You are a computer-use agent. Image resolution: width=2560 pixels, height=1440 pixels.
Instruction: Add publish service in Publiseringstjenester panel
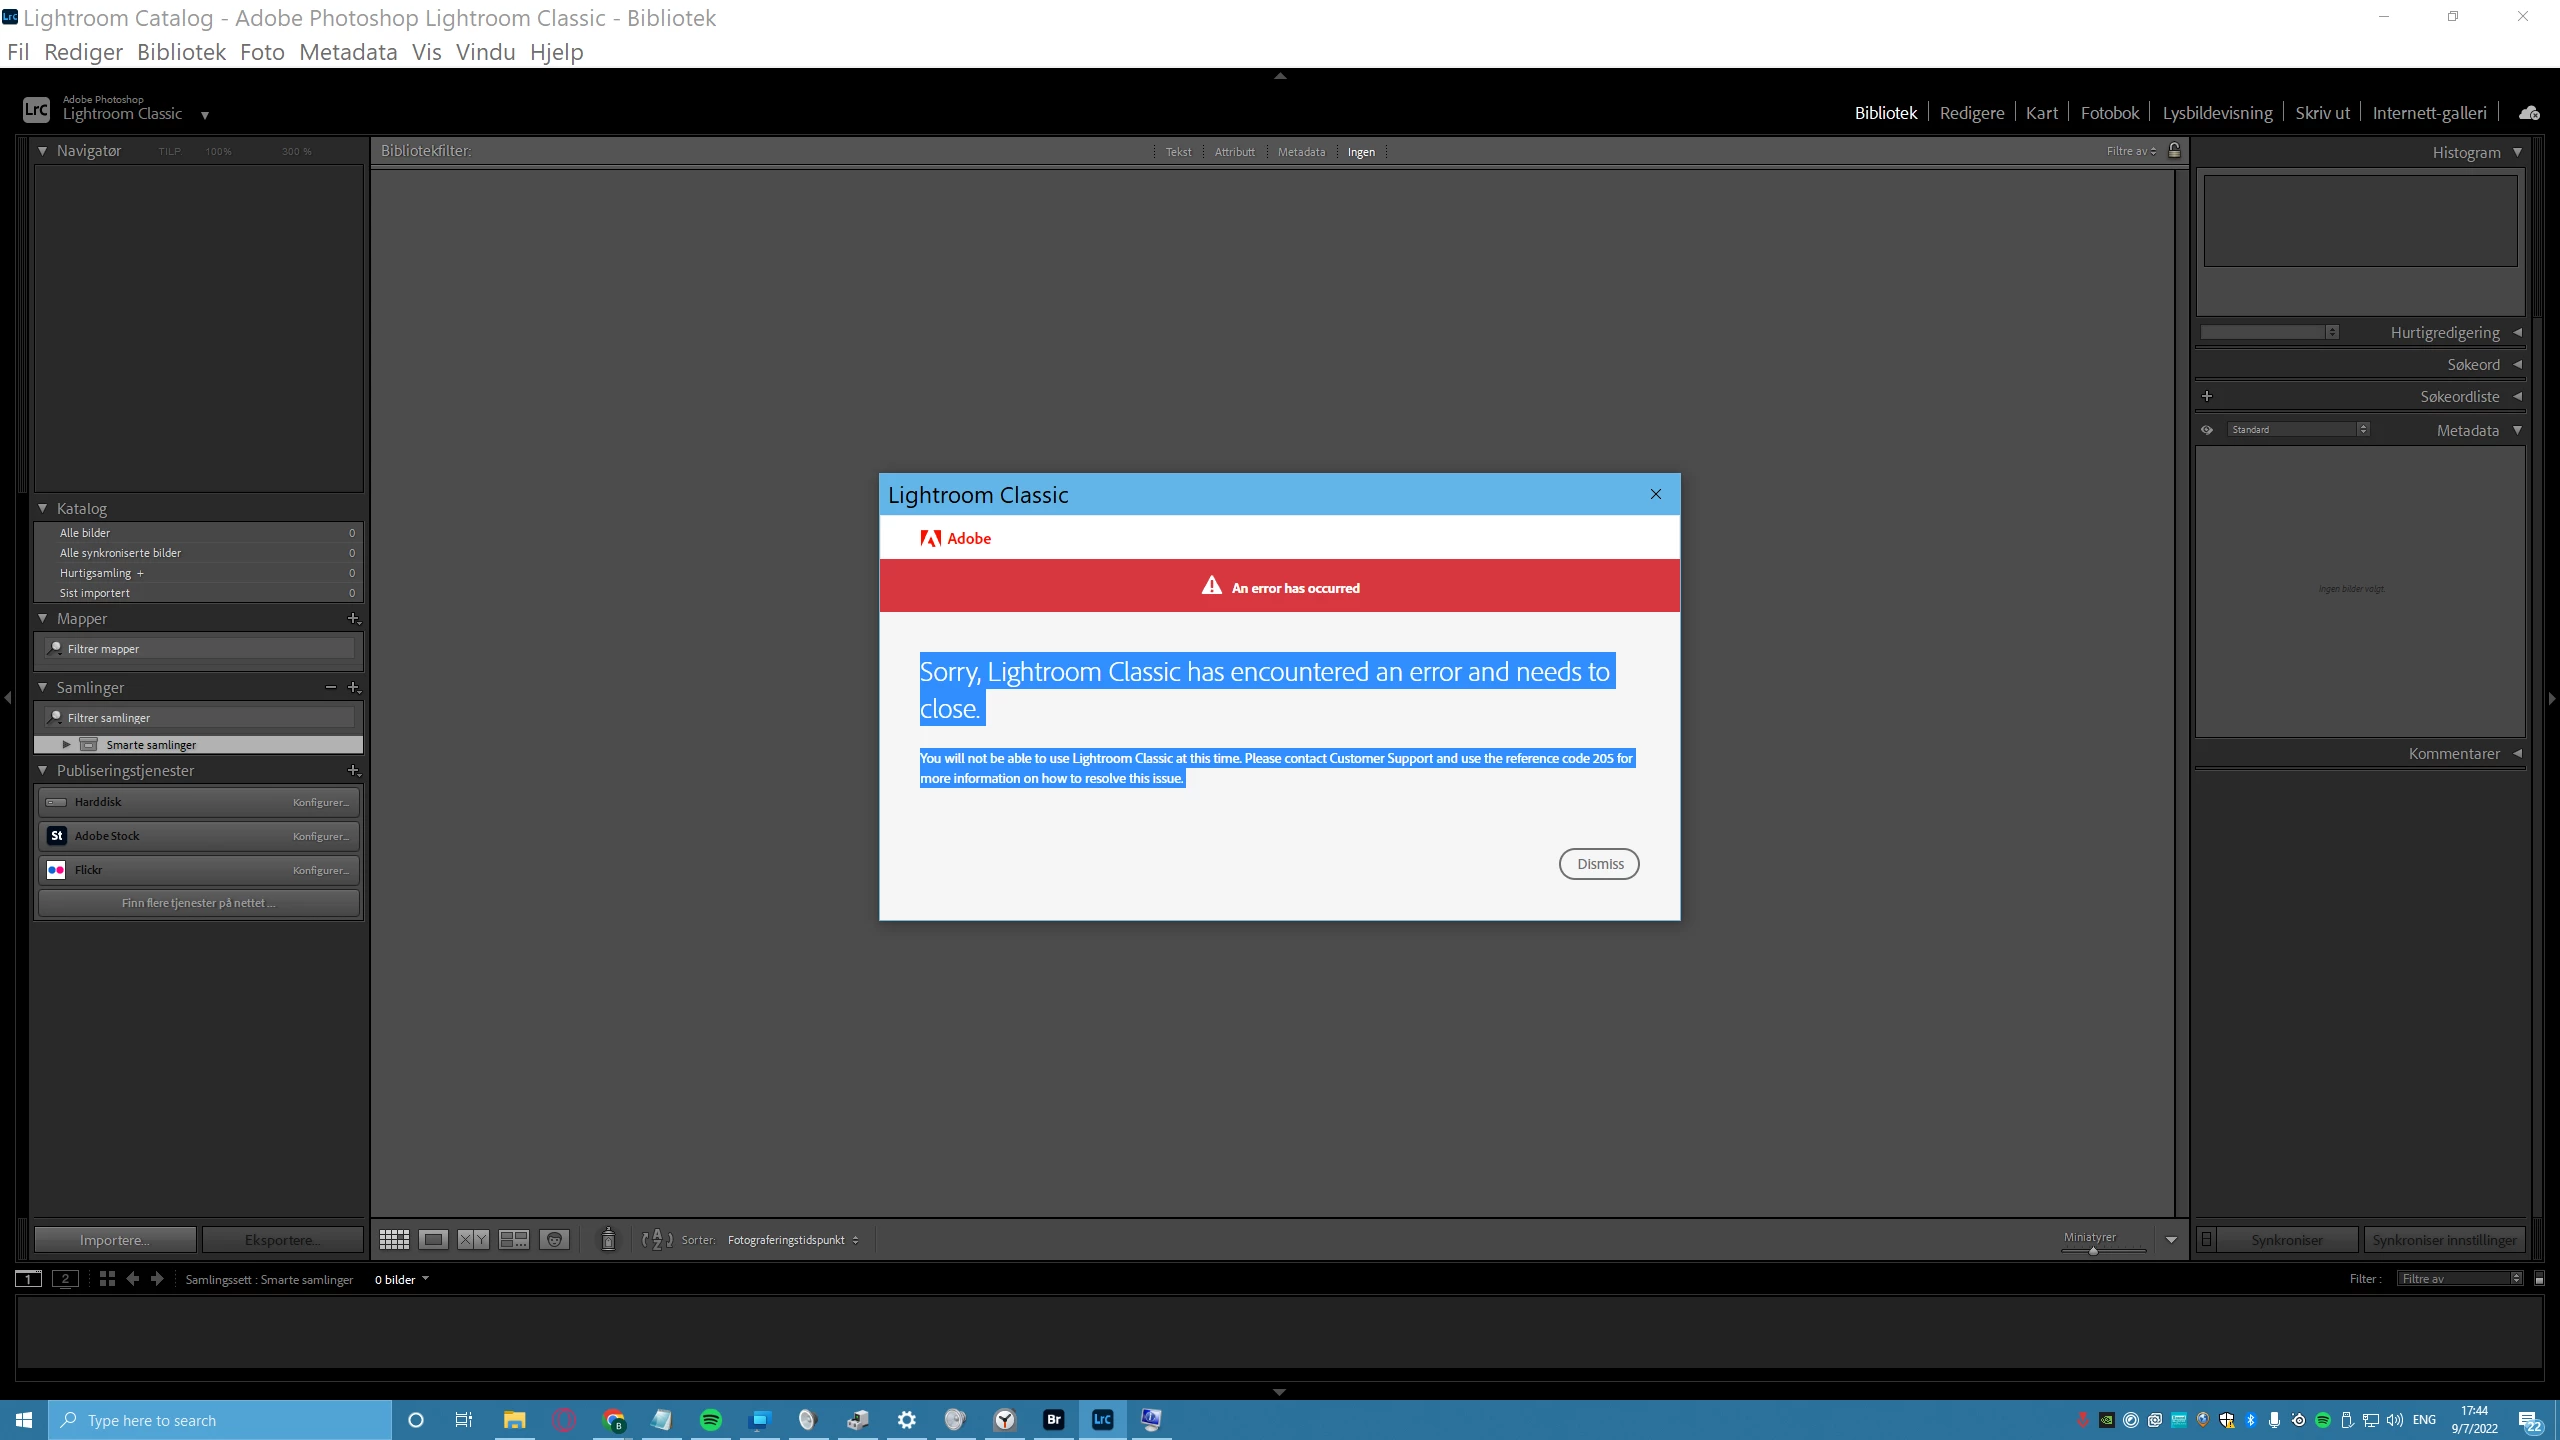point(353,771)
